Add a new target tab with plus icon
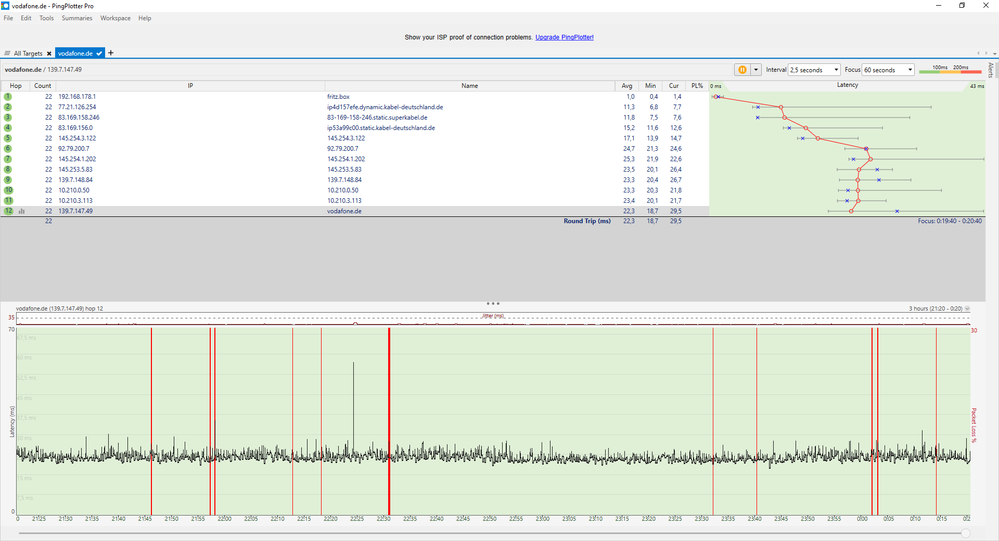Image resolution: width=999 pixels, height=541 pixels. [111, 53]
